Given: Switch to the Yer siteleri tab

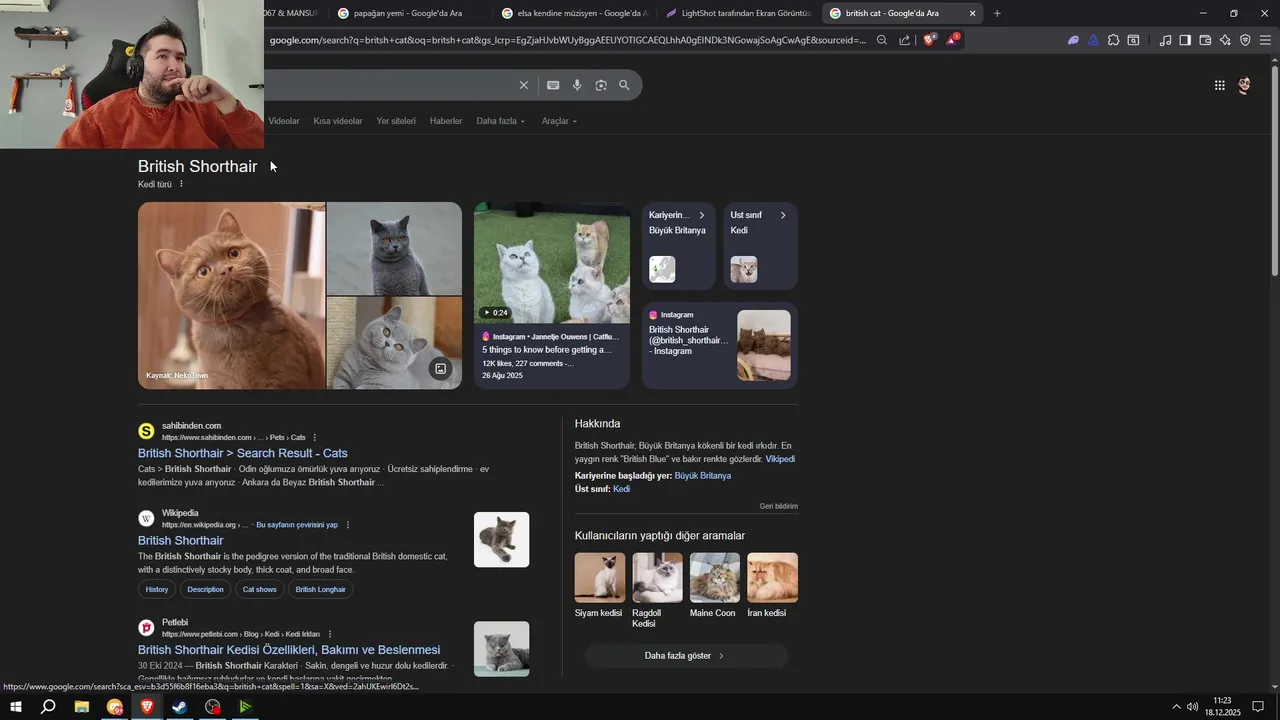Looking at the screenshot, I should pos(396,121).
